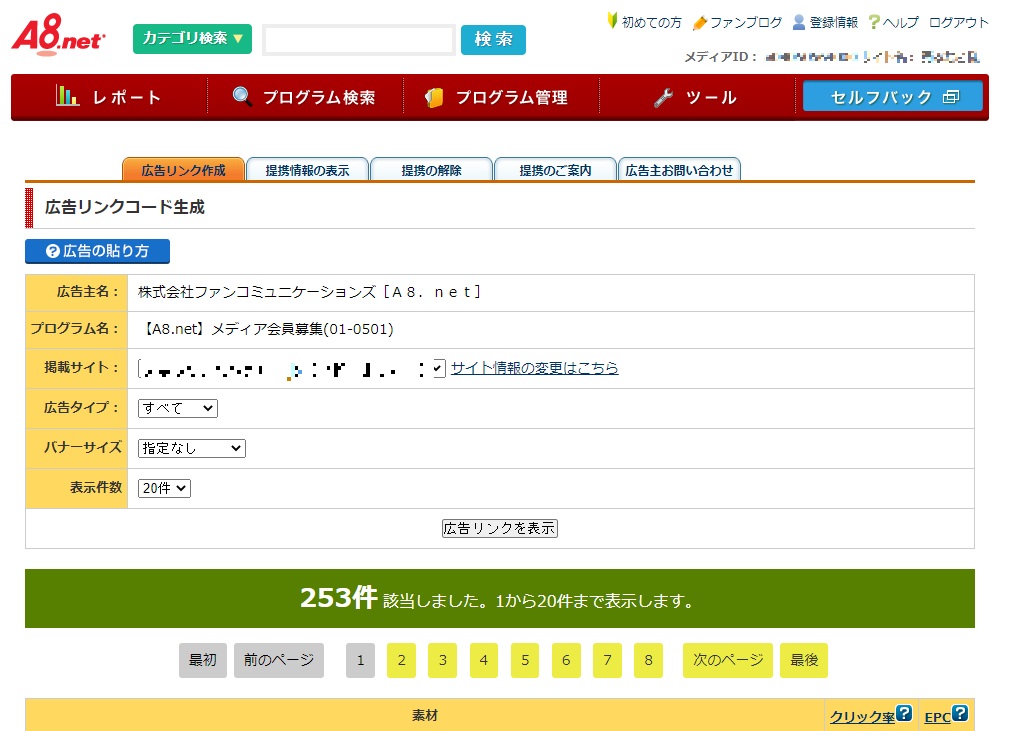Open the ツール menu
The image size is (1012, 731).
[x=697, y=97]
